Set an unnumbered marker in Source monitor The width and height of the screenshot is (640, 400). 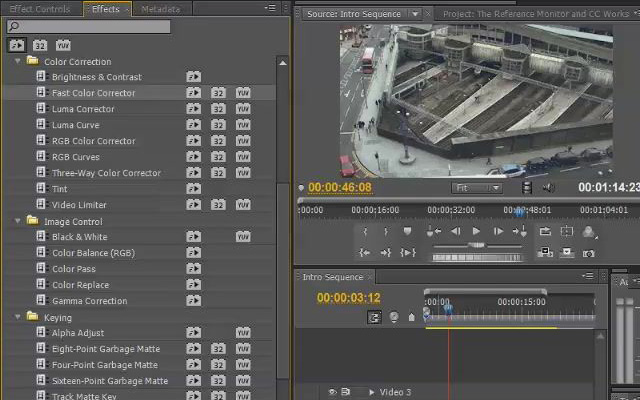pos(407,231)
